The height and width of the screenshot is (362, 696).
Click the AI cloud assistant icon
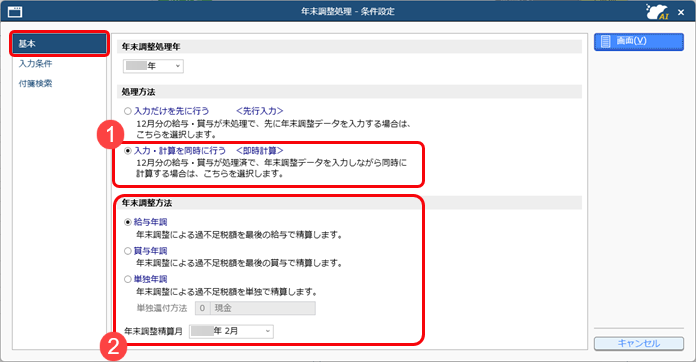(x=657, y=12)
